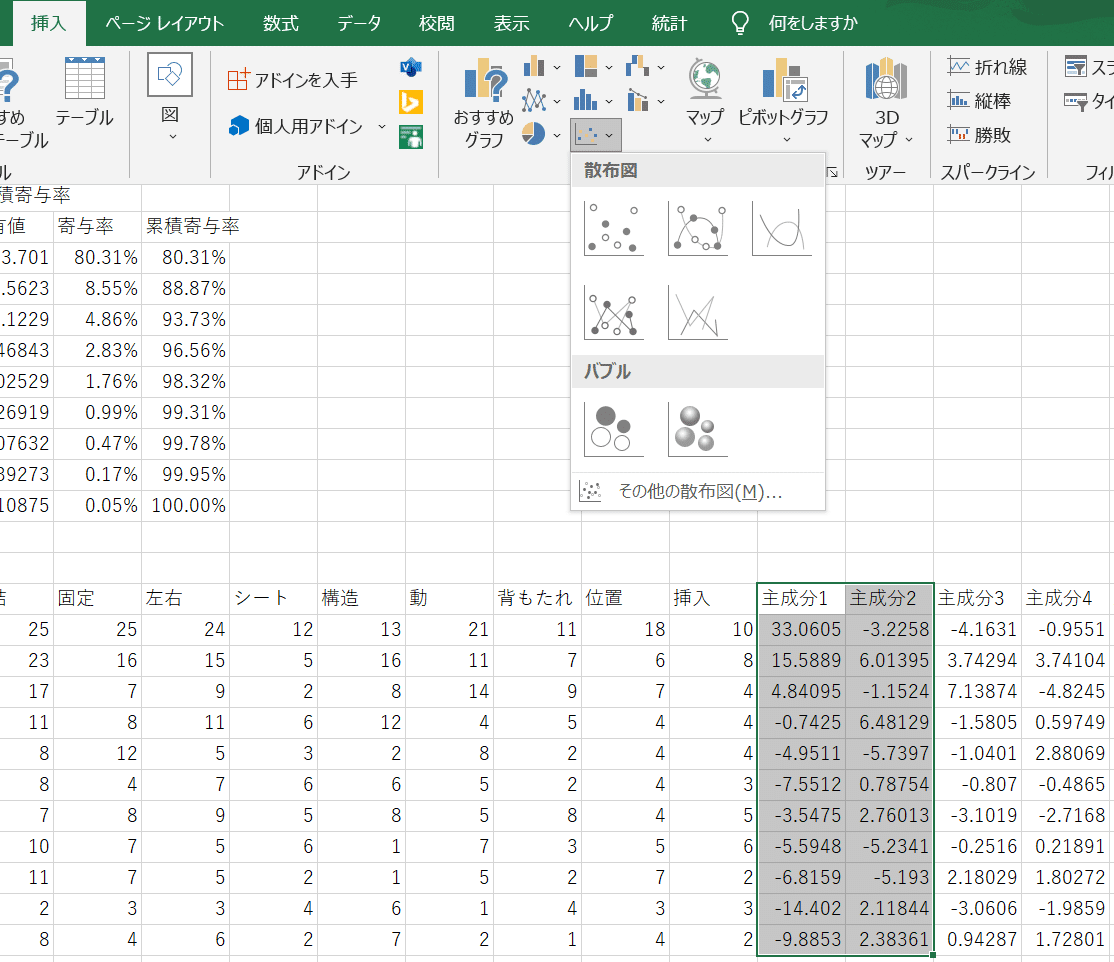Select the basic scatter chart icon

[614, 229]
